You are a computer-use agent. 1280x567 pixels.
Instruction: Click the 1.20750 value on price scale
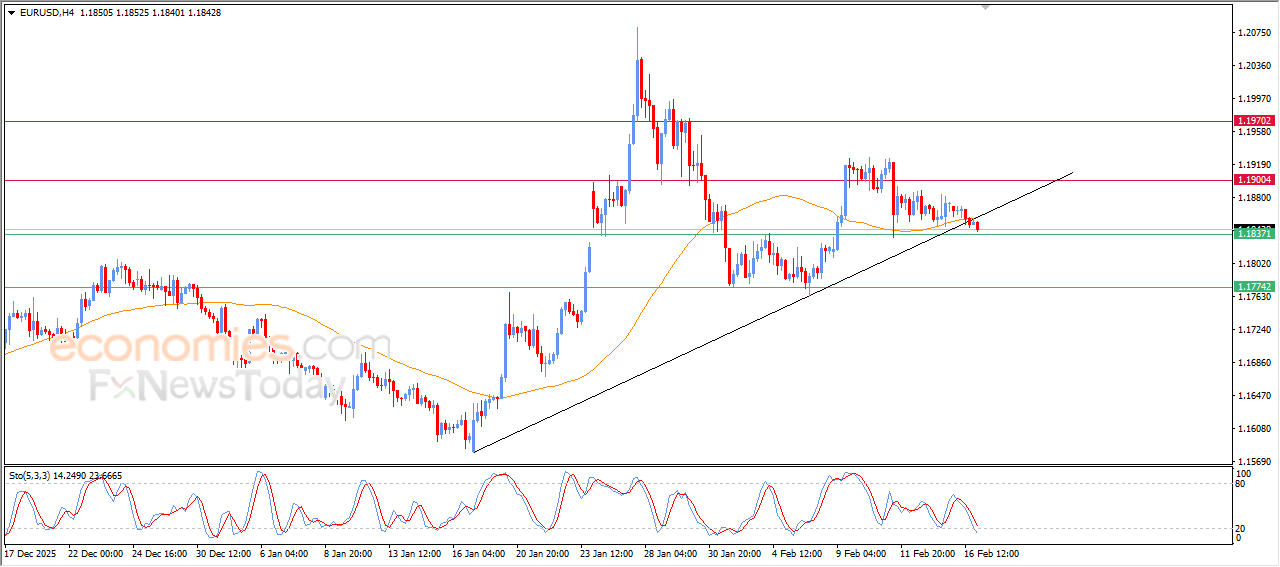(x=1253, y=33)
